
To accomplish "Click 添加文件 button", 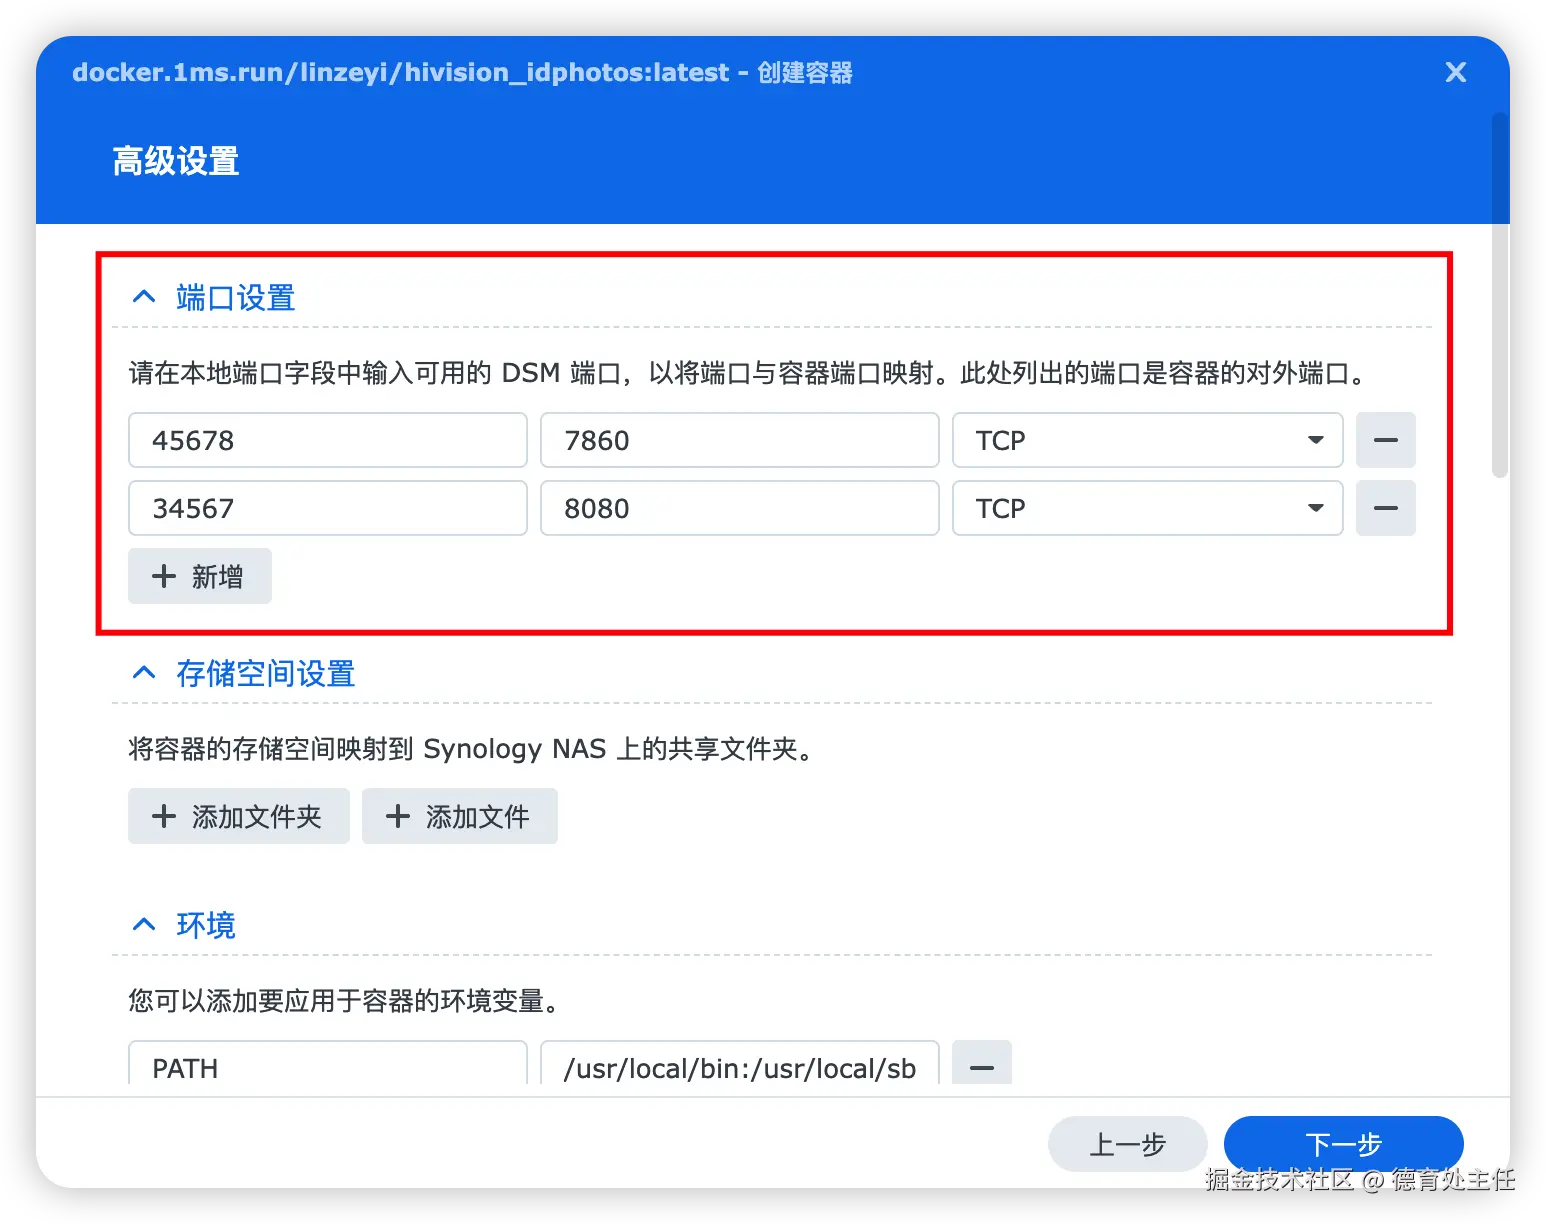I will pyautogui.click(x=460, y=816).
